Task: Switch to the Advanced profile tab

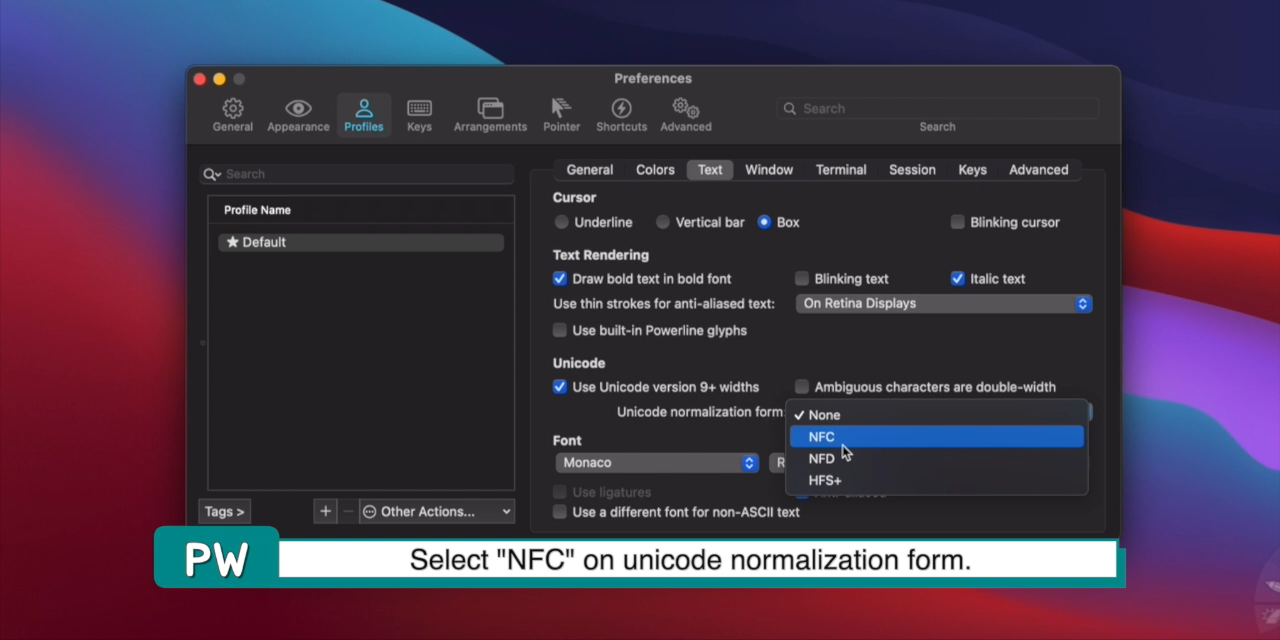Action: 1038,170
